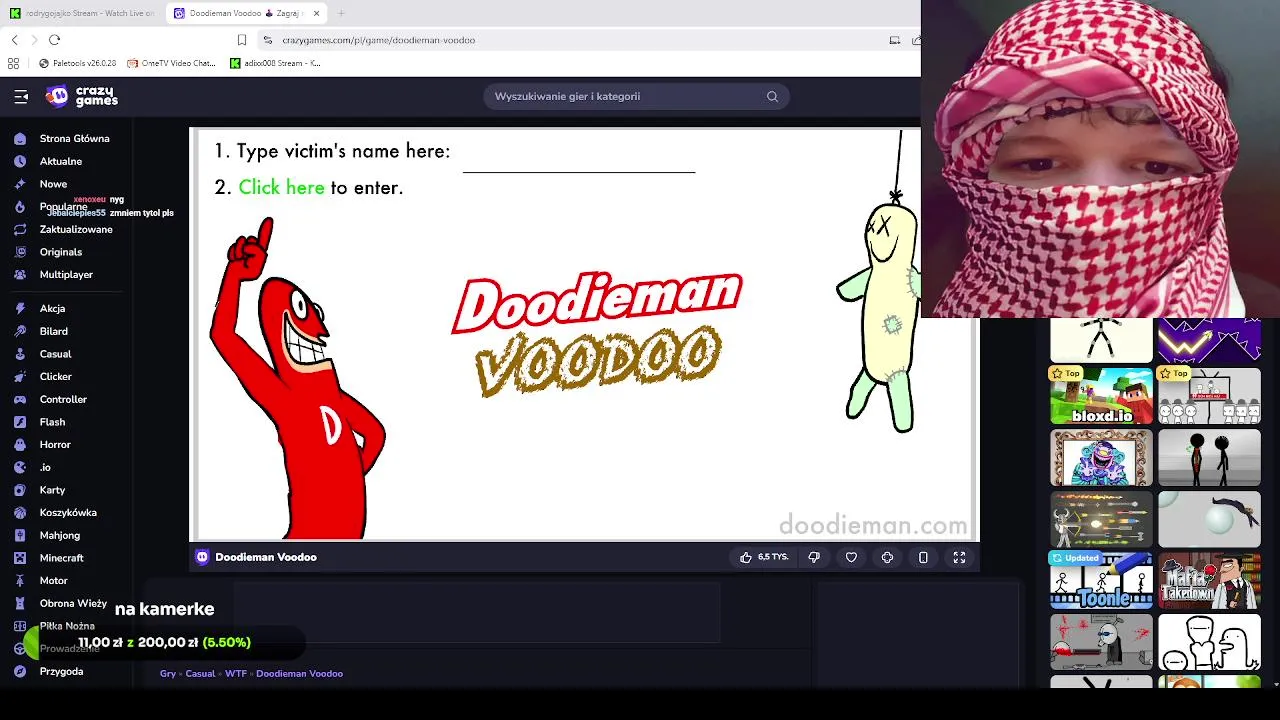
Task: Bookmark this page icon
Action: 242,40
